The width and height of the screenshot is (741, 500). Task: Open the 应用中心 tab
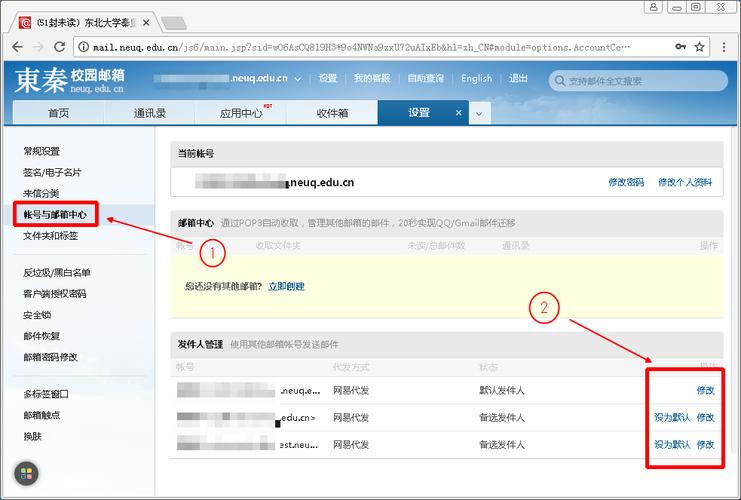click(241, 113)
